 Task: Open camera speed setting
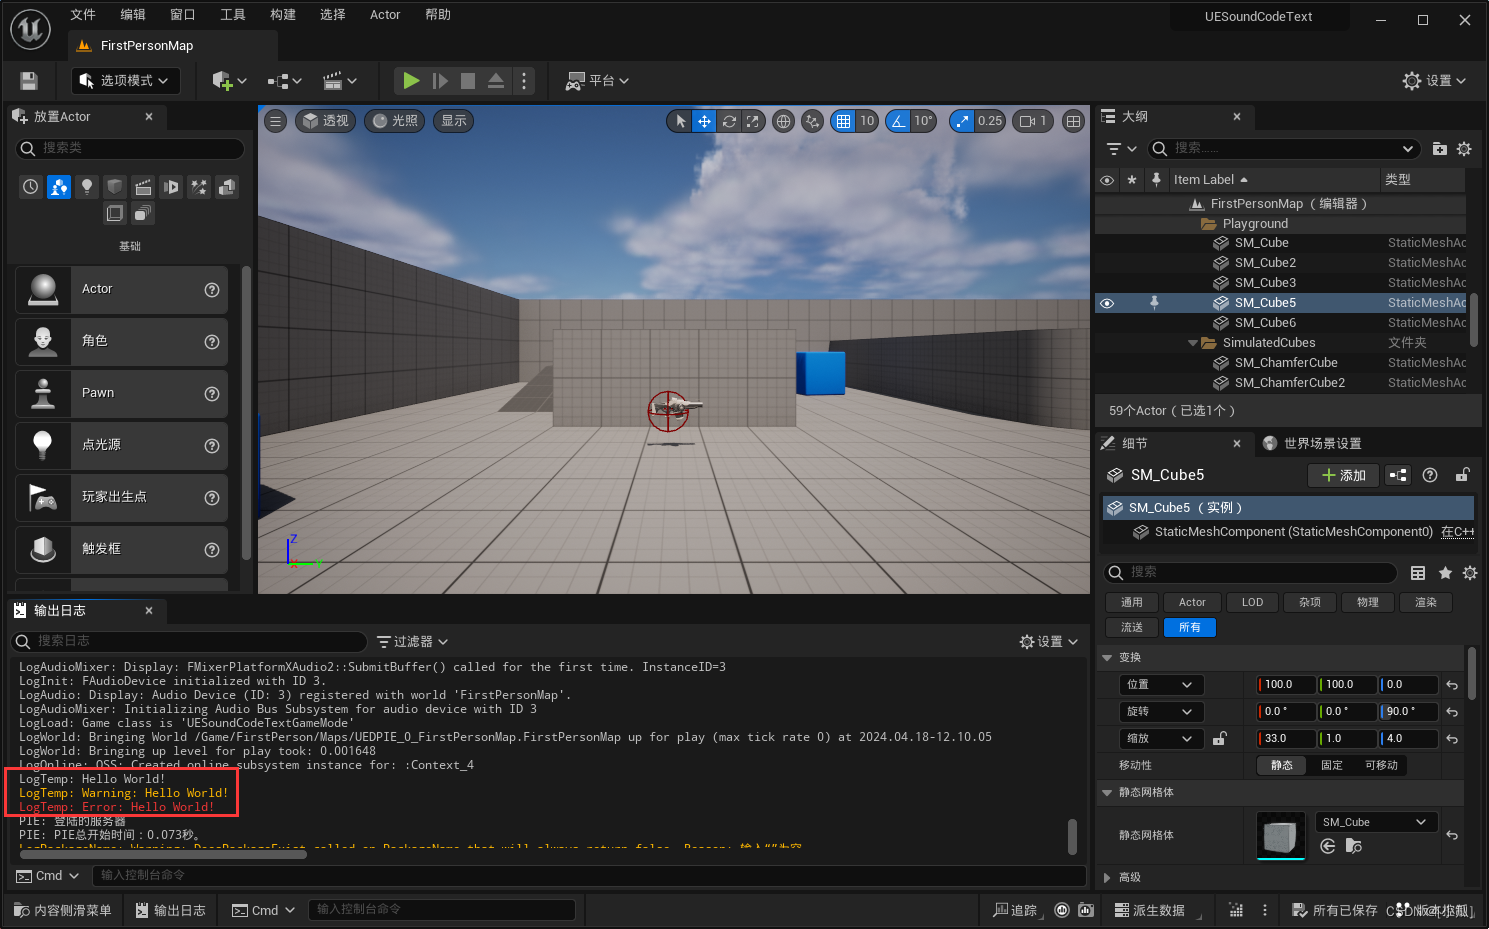click(x=1032, y=121)
